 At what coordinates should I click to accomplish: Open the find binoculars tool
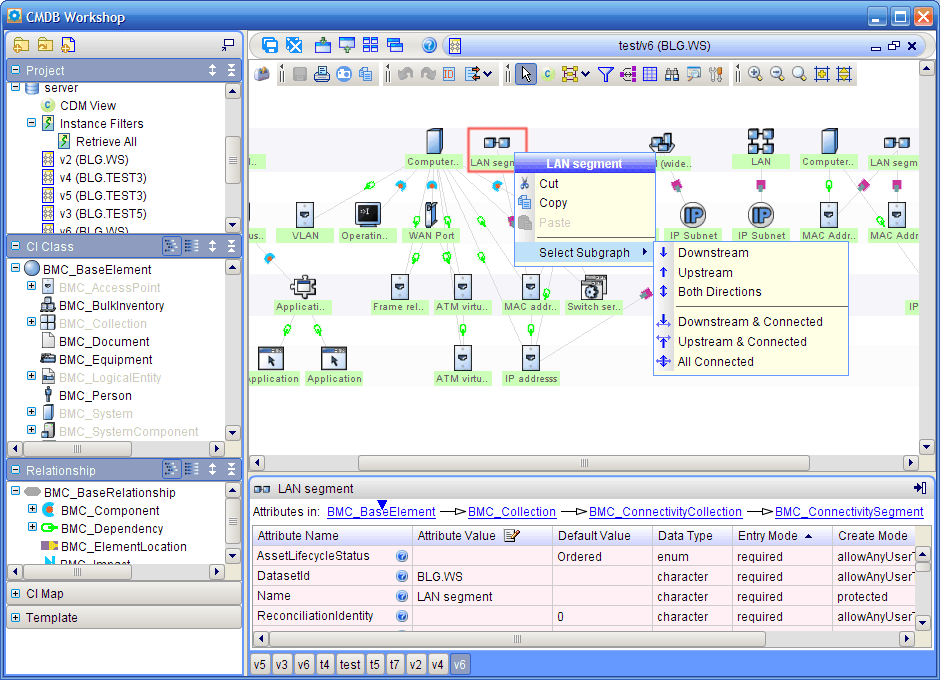click(672, 74)
